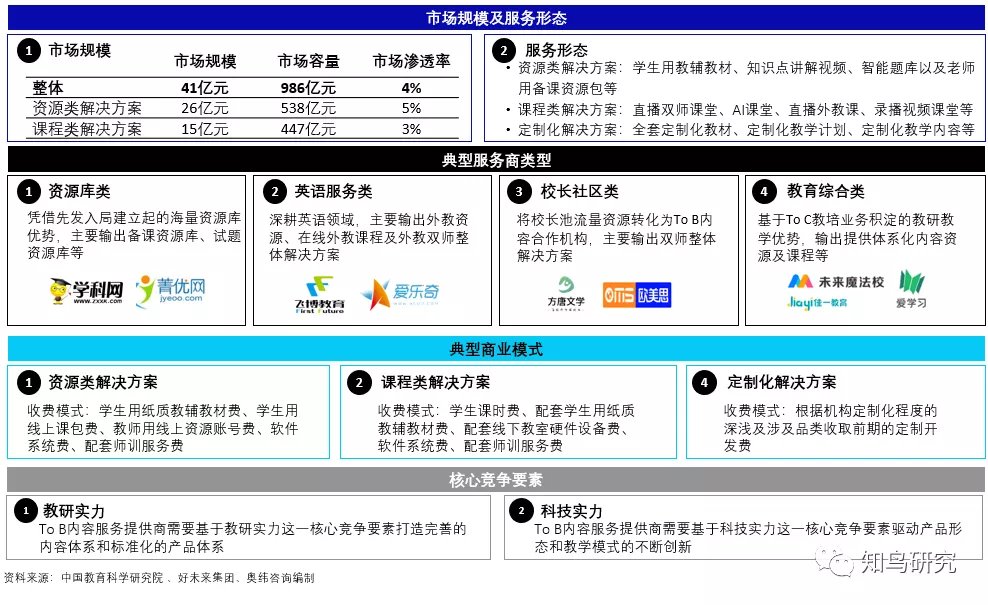The height and width of the screenshot is (605, 988).
Task: Click the gray 核心竞争要素 header bar
Action: (x=496, y=480)
